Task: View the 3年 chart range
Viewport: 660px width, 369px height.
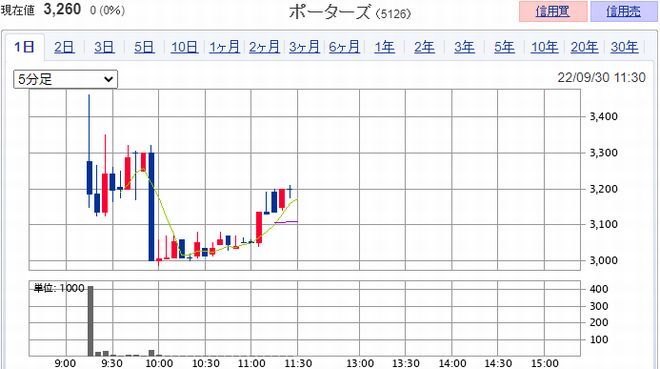Action: tap(464, 47)
